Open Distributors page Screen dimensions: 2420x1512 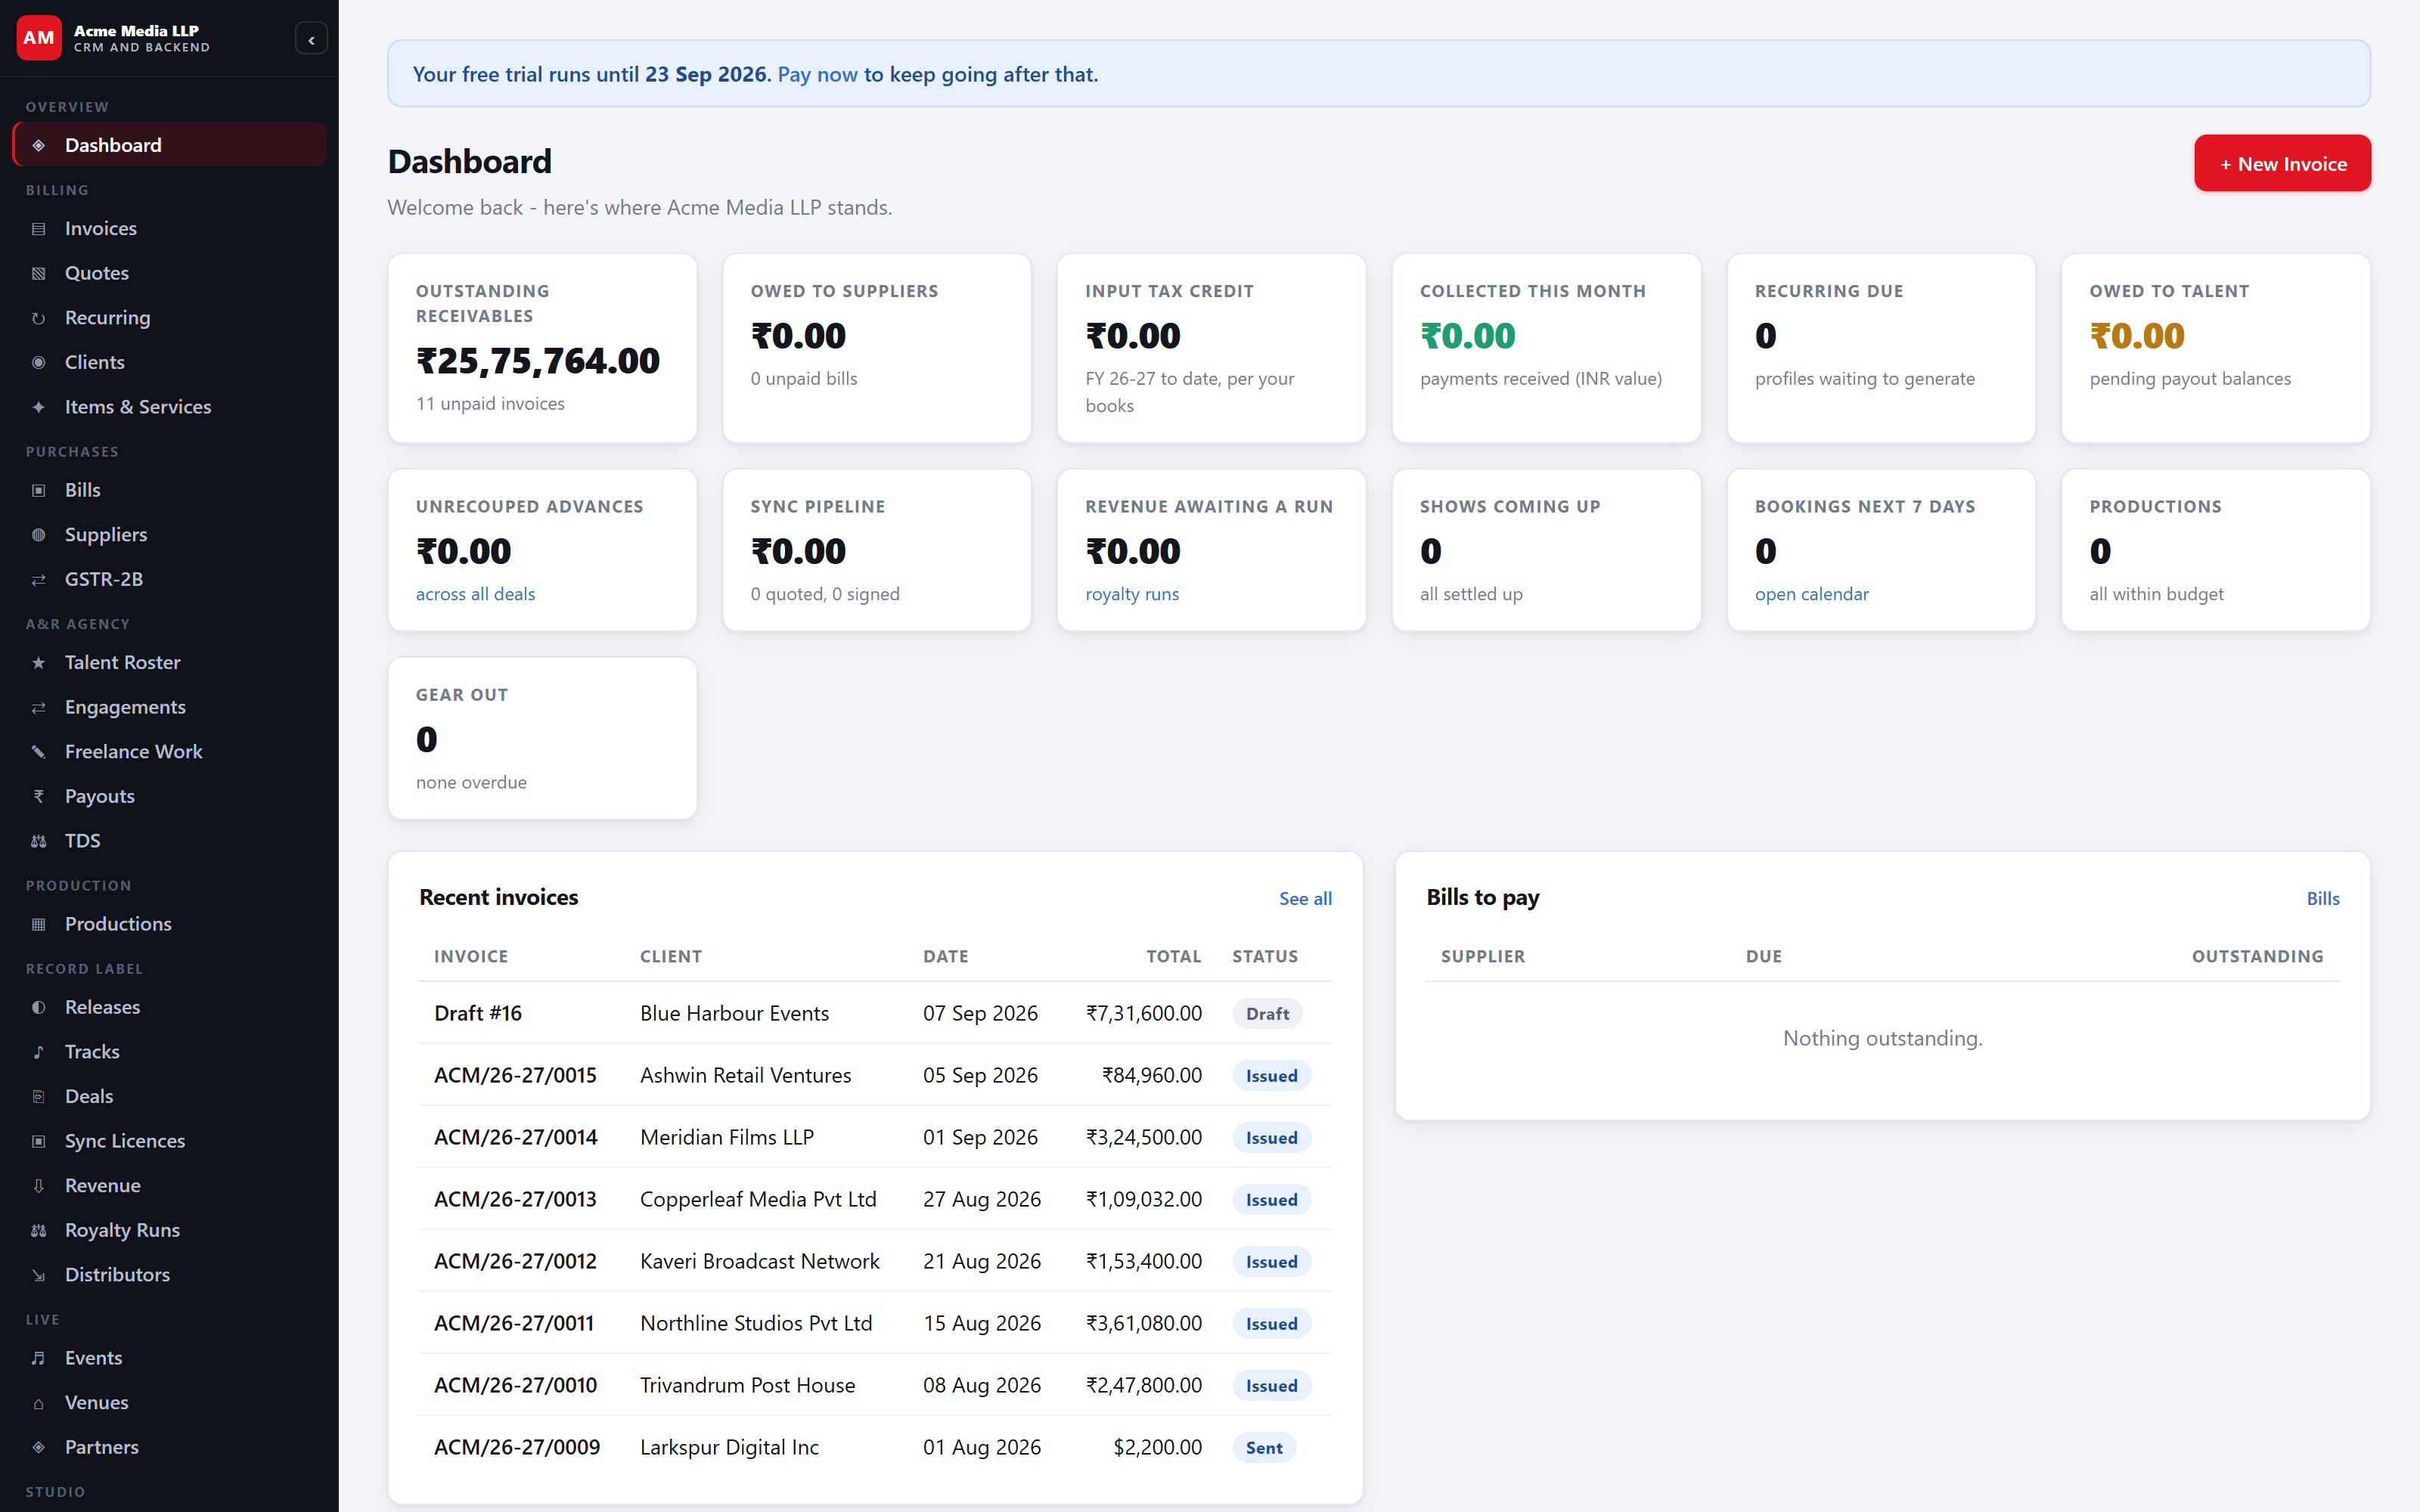(169, 1275)
